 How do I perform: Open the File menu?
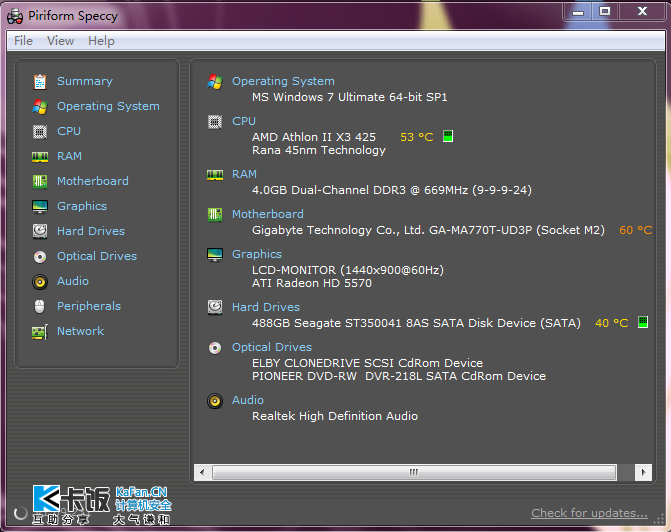23,41
